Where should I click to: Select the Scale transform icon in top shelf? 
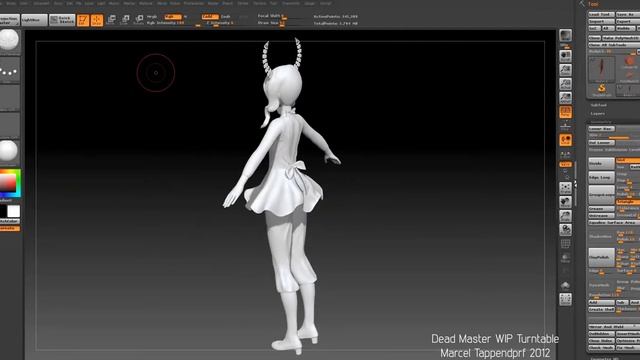(125, 19)
